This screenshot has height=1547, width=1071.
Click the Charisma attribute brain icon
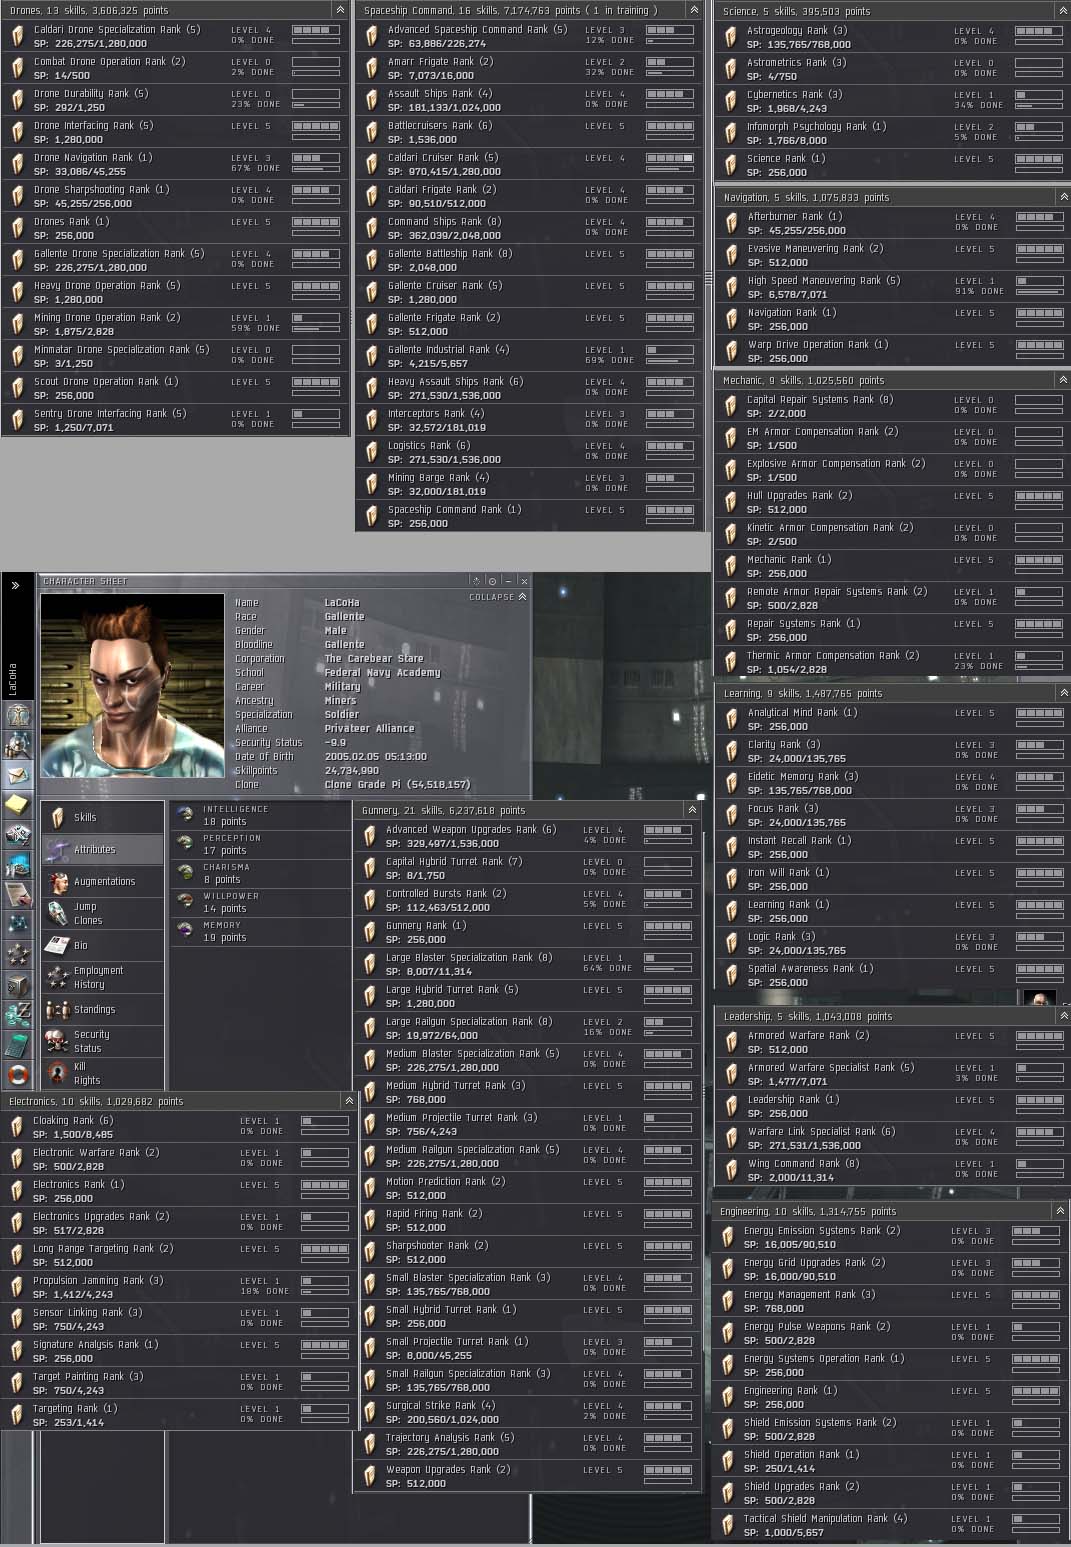[185, 872]
